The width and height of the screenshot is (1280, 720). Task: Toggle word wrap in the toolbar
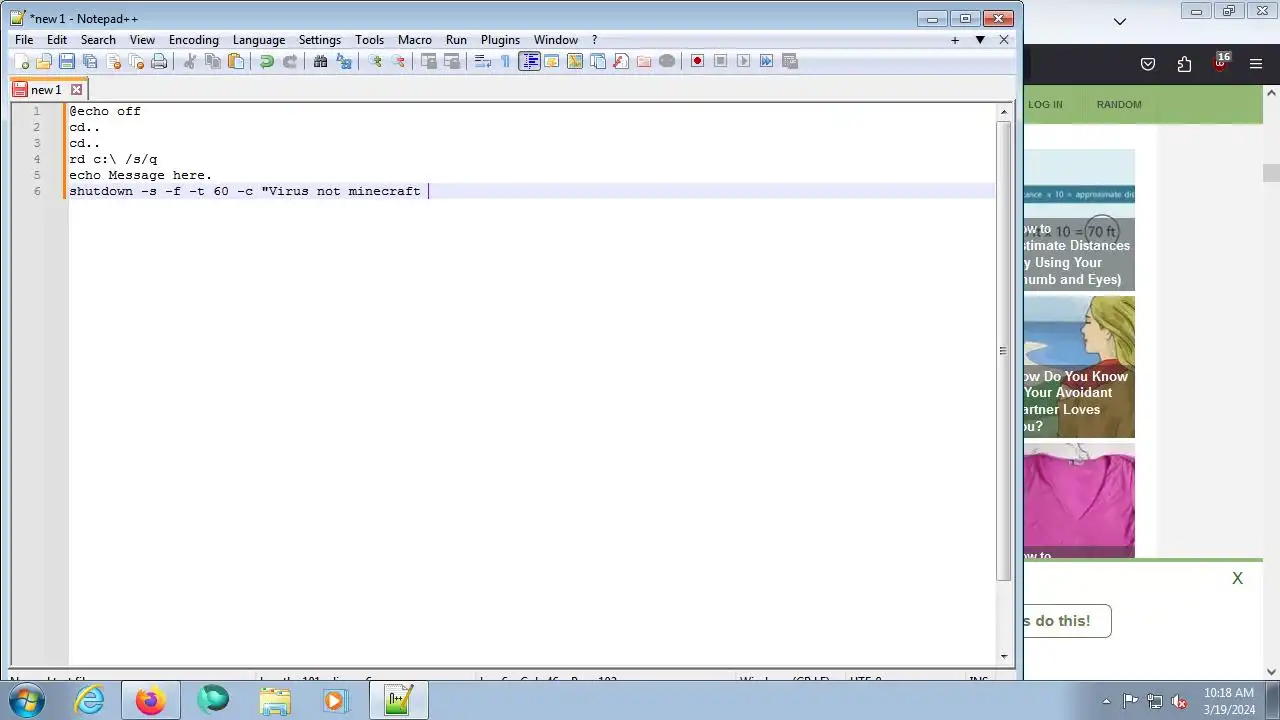pyautogui.click(x=482, y=61)
